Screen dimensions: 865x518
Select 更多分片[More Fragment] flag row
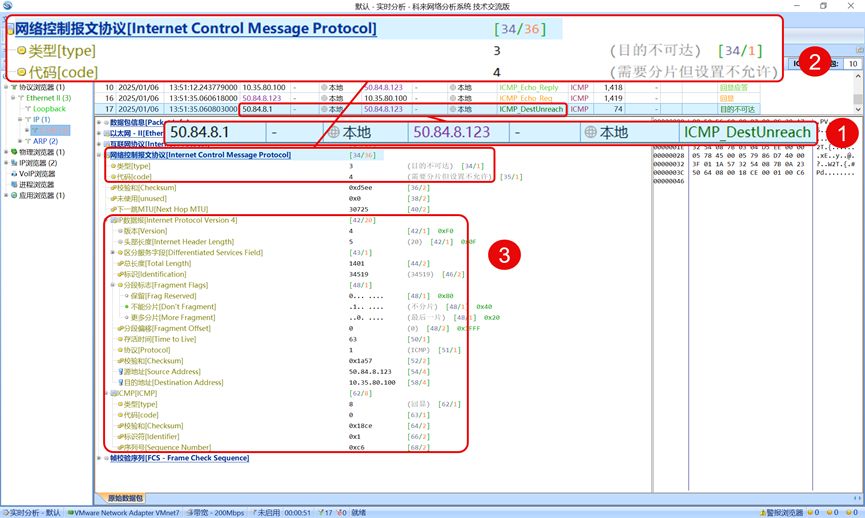[x=169, y=318]
